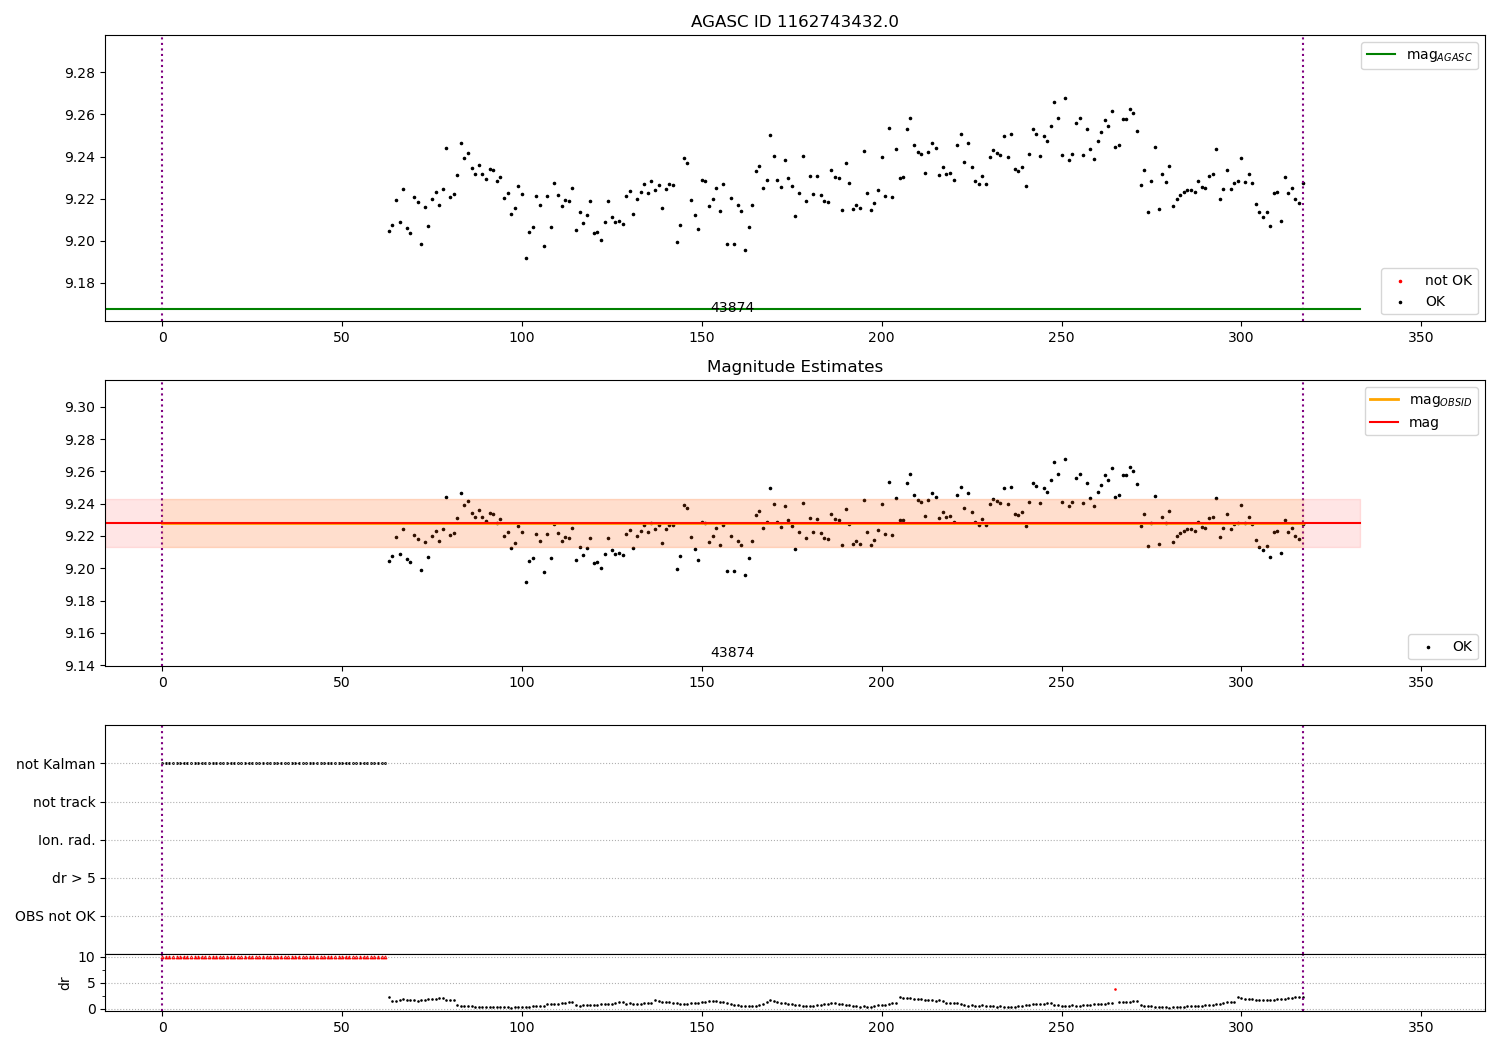
Task: Click the 'dr' axis label
Action: point(65,983)
